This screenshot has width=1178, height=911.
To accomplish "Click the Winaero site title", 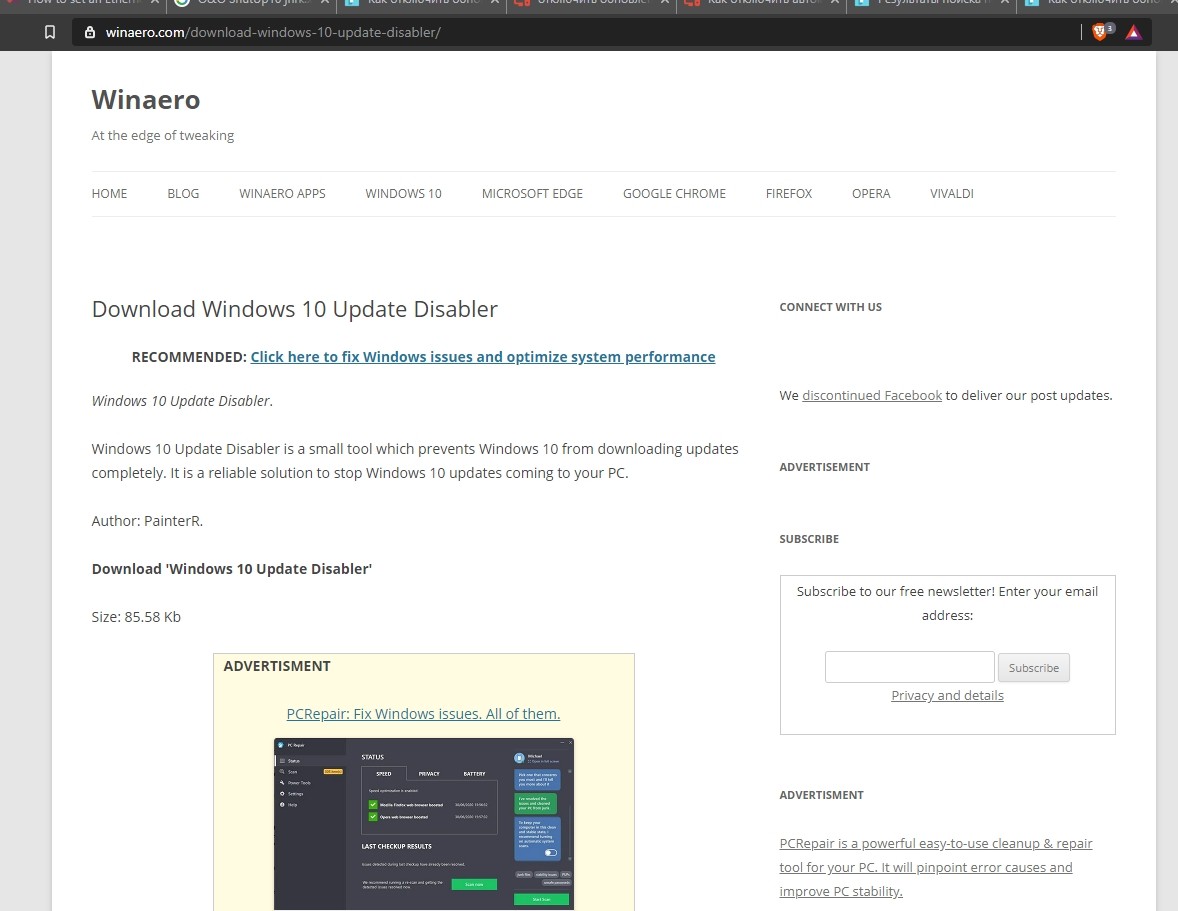I will point(146,100).
